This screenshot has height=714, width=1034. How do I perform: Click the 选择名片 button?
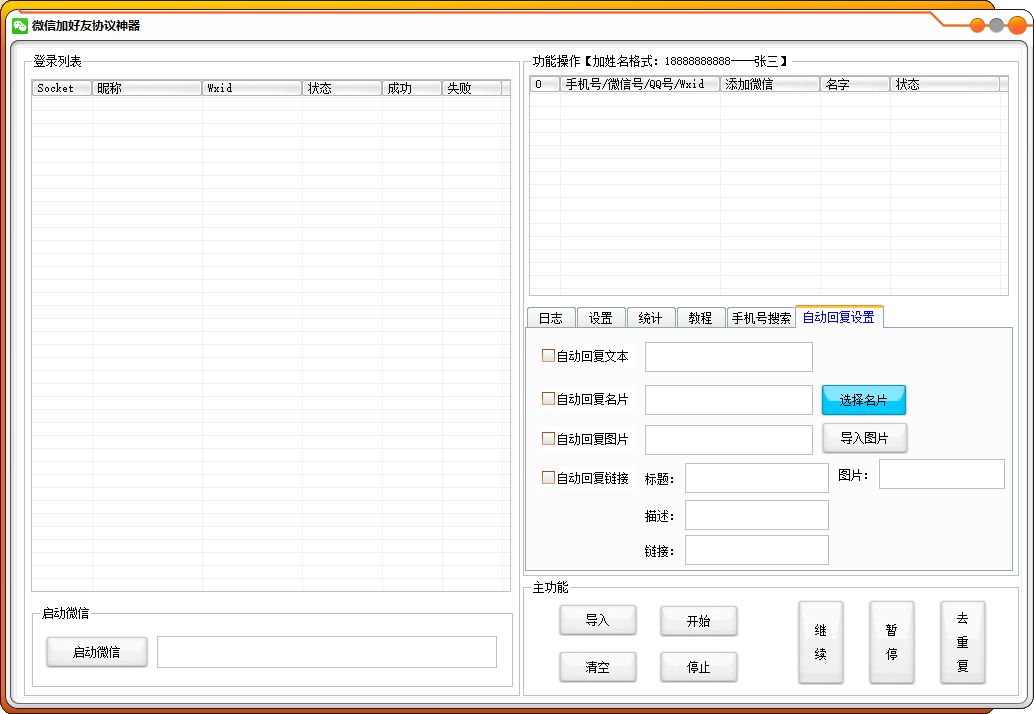pyautogui.click(x=864, y=400)
